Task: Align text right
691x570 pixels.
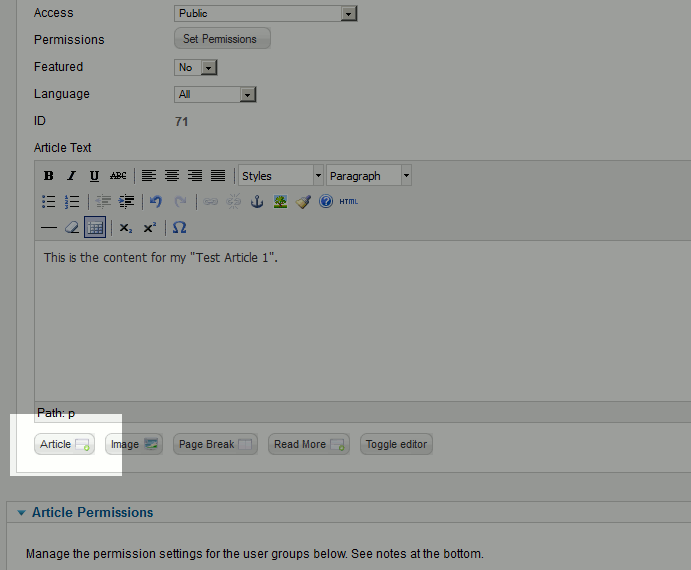Action: coord(195,176)
